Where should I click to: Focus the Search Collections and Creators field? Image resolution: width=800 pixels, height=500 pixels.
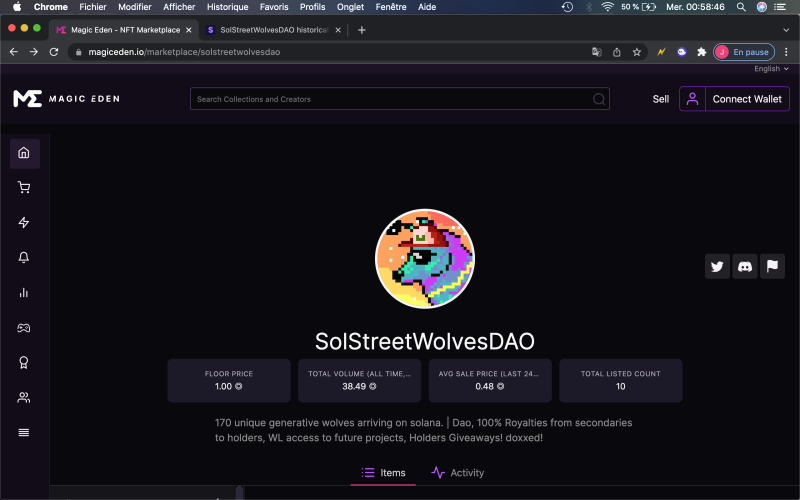coord(399,99)
